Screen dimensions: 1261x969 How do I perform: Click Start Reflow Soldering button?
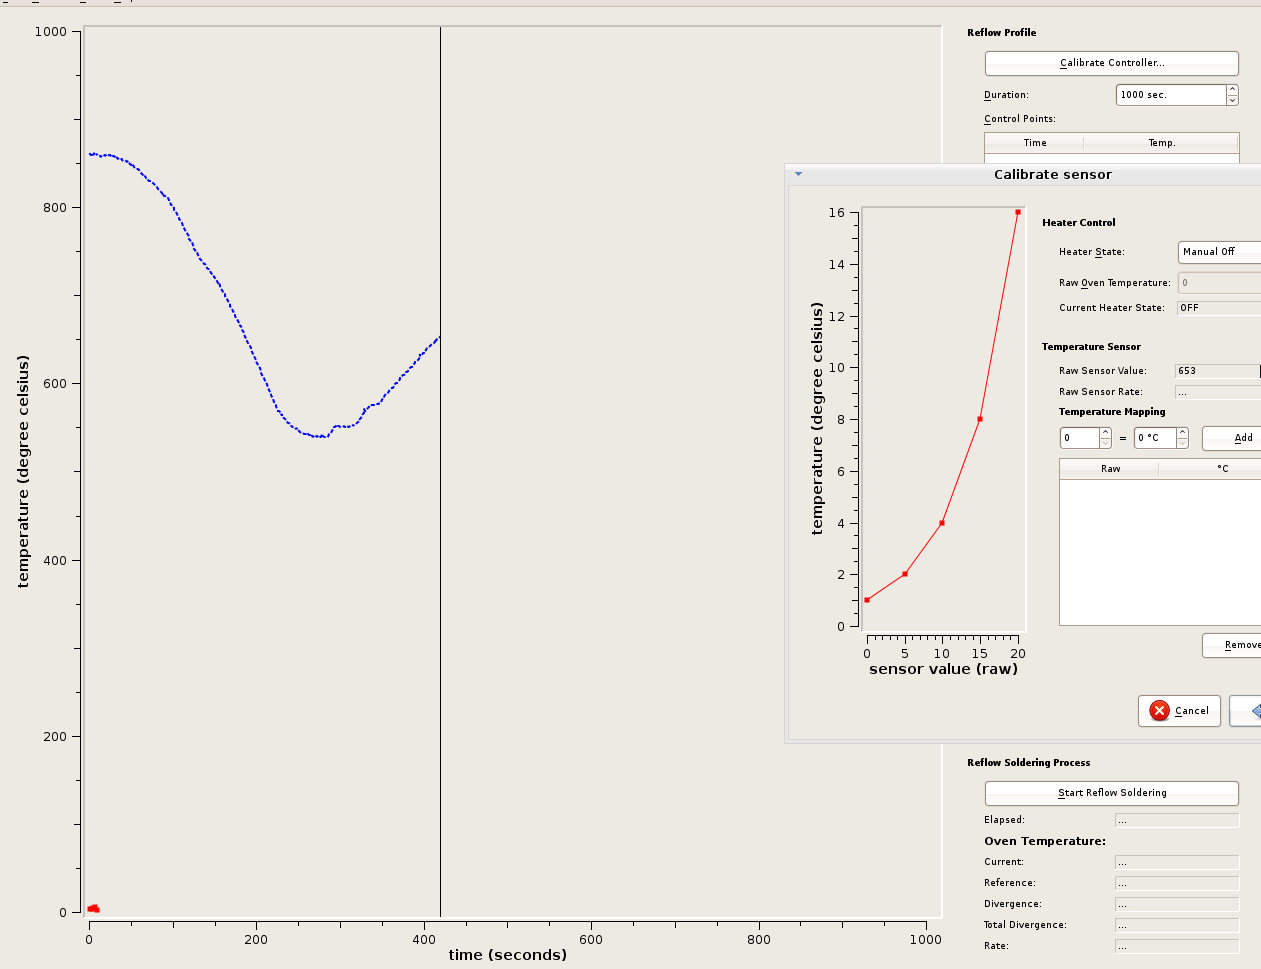pyautogui.click(x=1111, y=793)
